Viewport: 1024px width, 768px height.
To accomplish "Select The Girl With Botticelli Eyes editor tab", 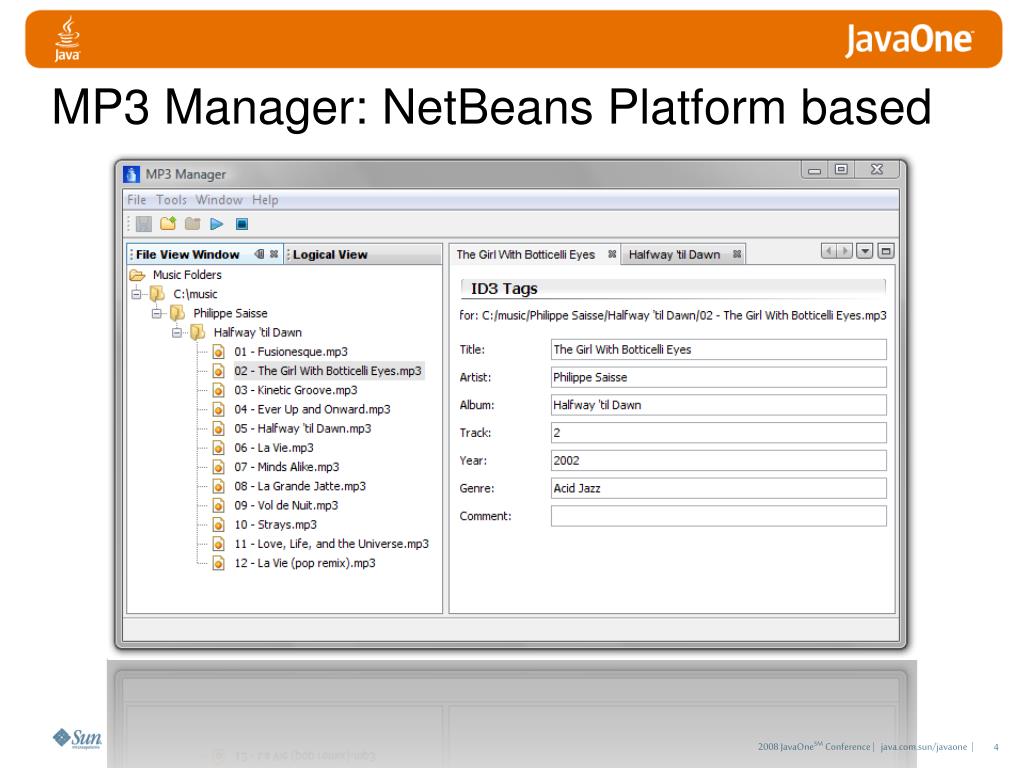I will pyautogui.click(x=526, y=255).
